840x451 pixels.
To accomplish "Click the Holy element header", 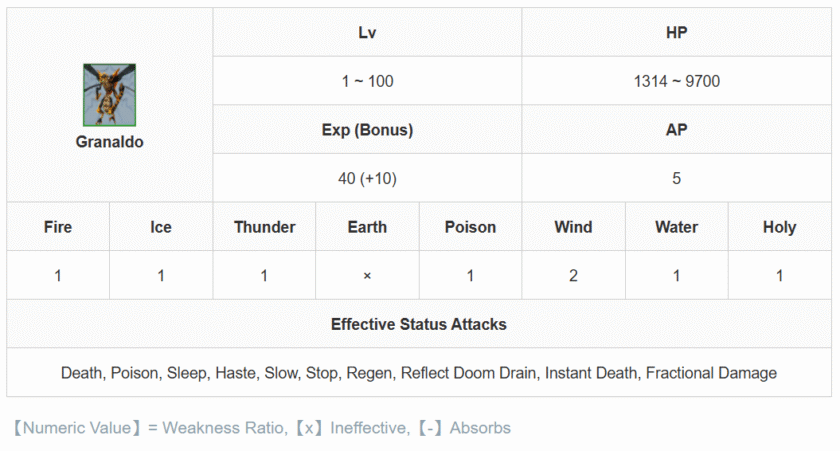I will (x=779, y=227).
